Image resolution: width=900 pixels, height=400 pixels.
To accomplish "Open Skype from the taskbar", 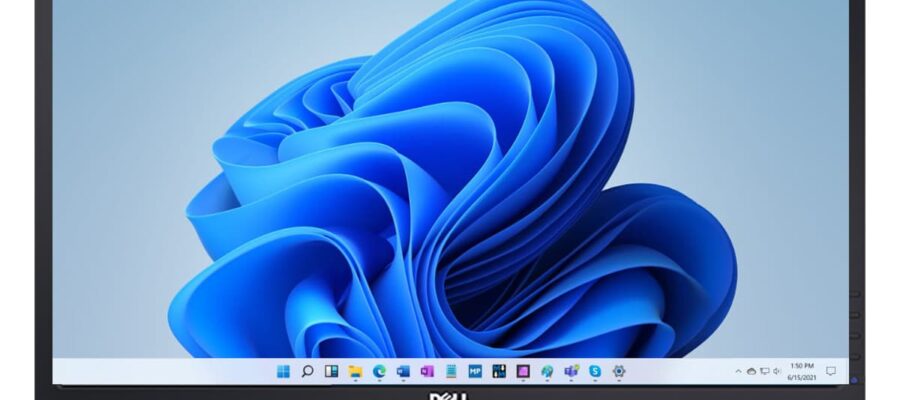I will point(595,371).
